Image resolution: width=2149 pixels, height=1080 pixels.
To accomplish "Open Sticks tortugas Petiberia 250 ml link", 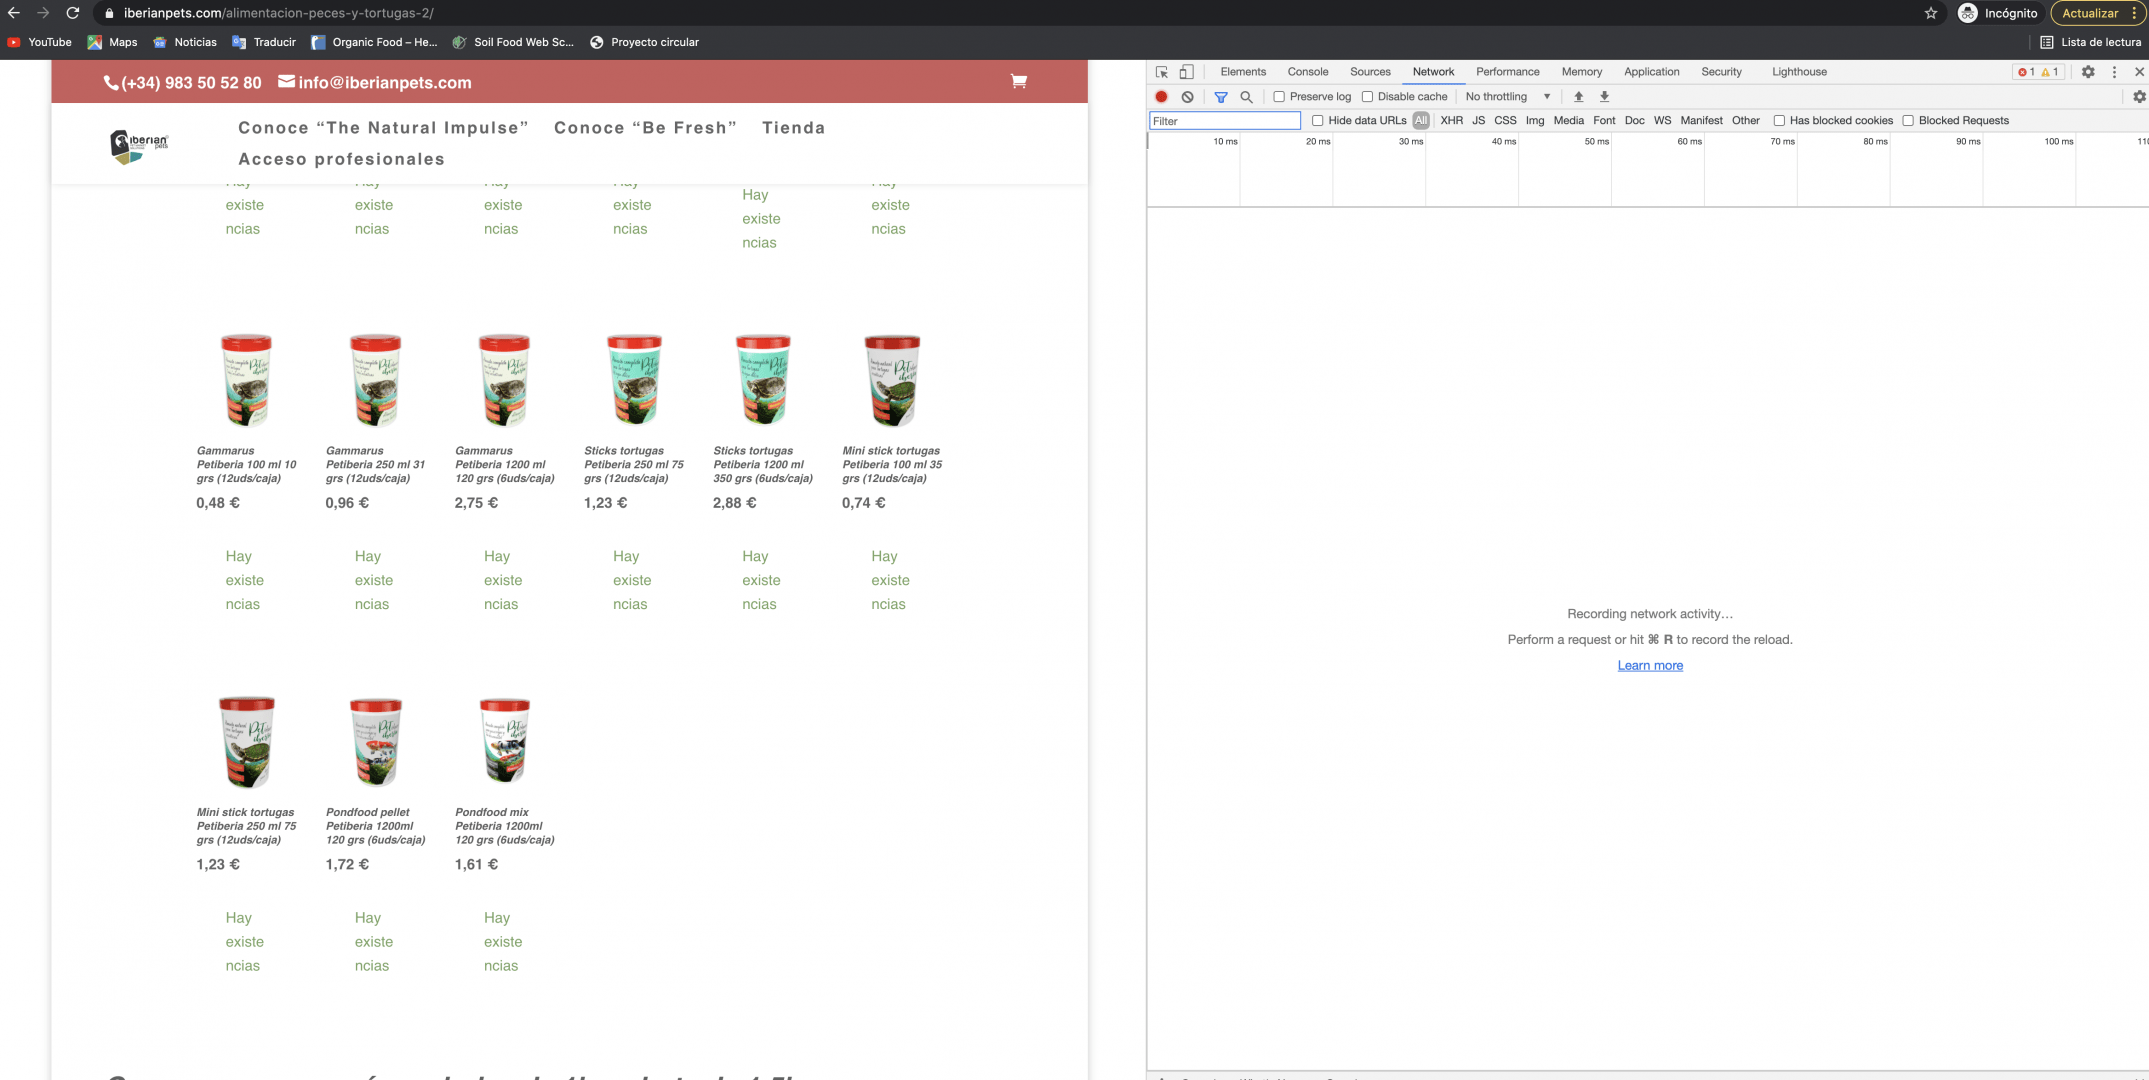I will click(634, 465).
